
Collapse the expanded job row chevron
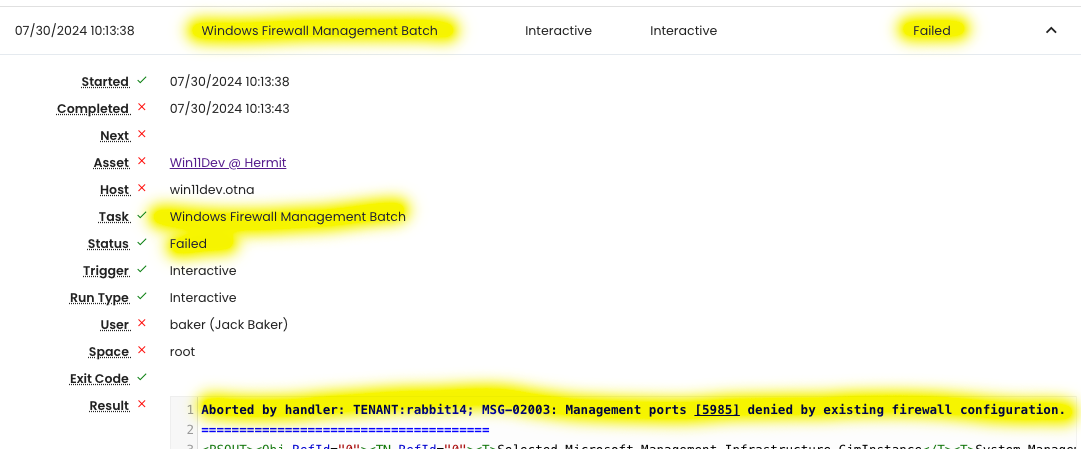point(1051,31)
